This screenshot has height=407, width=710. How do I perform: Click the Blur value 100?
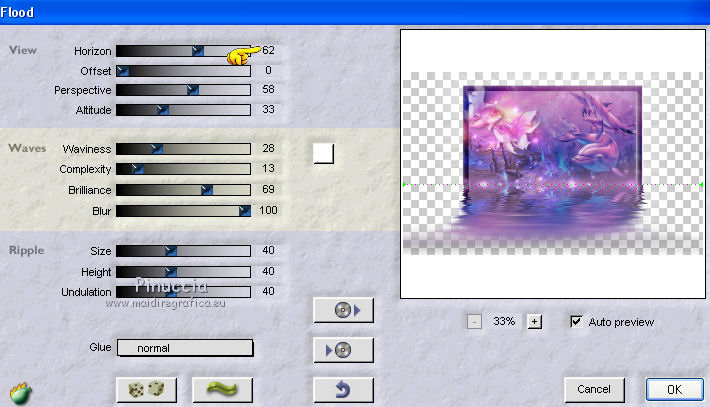[x=268, y=210]
